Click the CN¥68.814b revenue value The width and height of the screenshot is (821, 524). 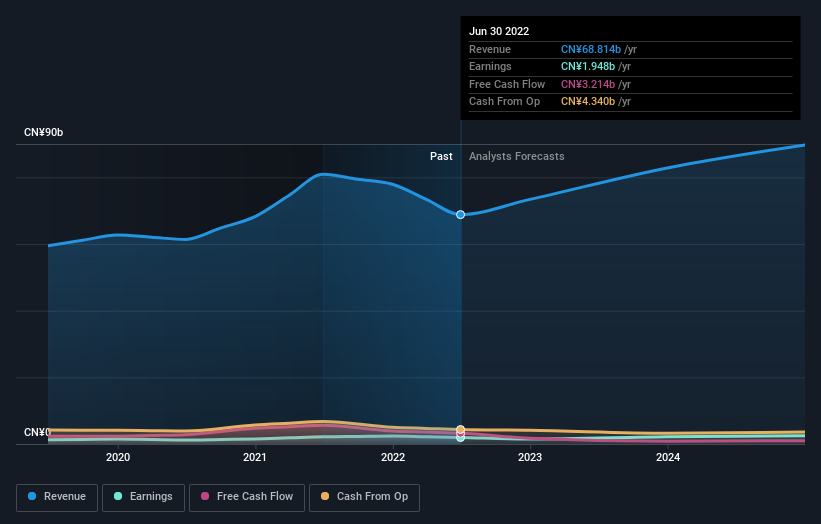[x=591, y=49]
